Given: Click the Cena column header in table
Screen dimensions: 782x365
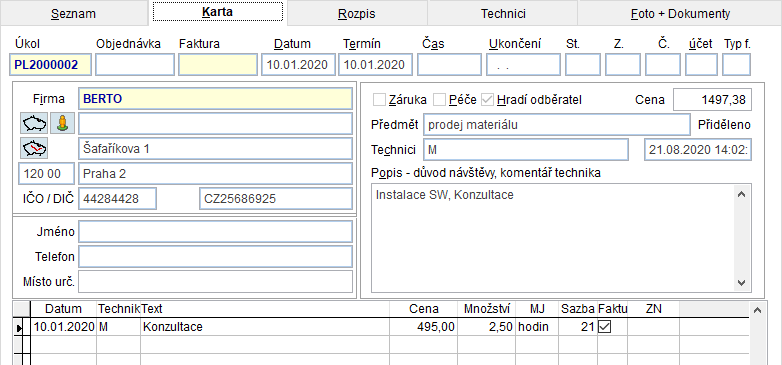Looking at the screenshot, I should pos(423,309).
